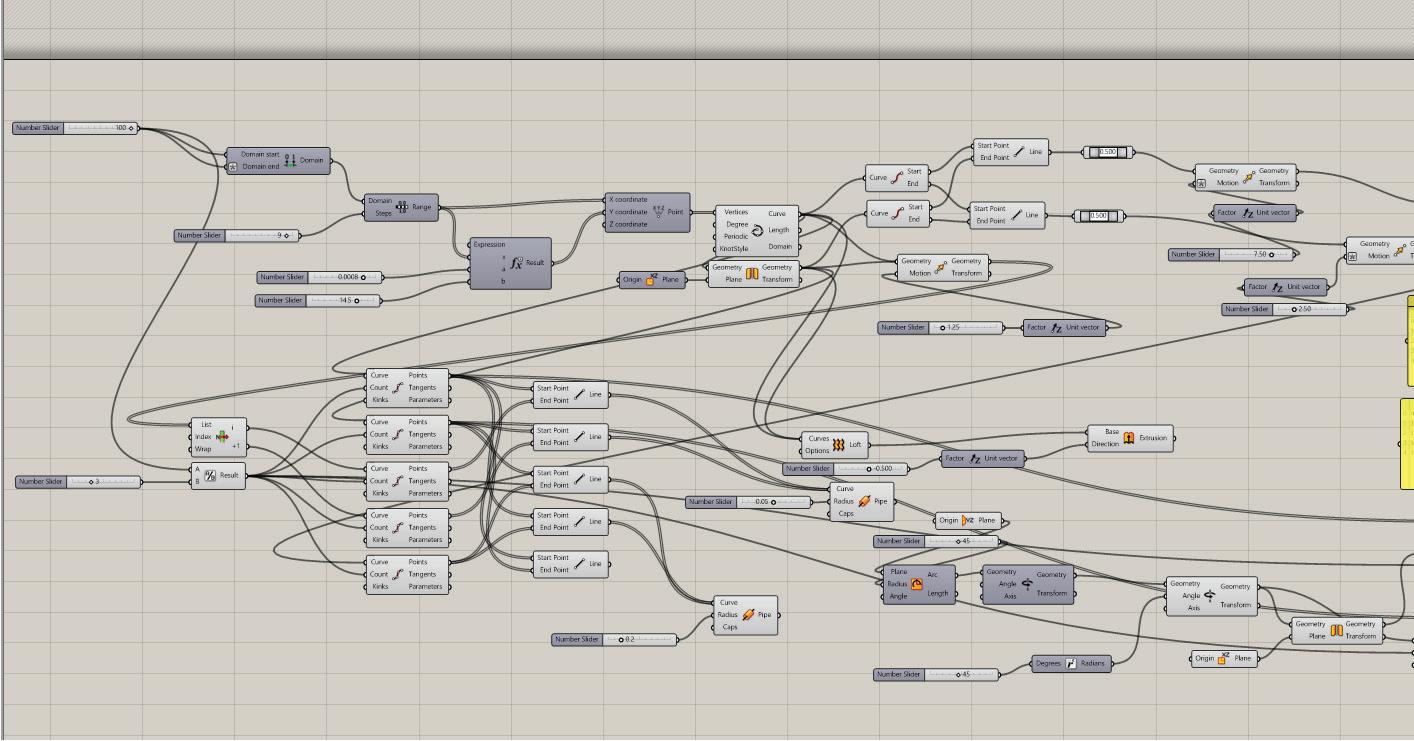Image resolution: width=1414 pixels, height=741 pixels.
Task: Select the fx Expression component icon
Action: coord(516,263)
